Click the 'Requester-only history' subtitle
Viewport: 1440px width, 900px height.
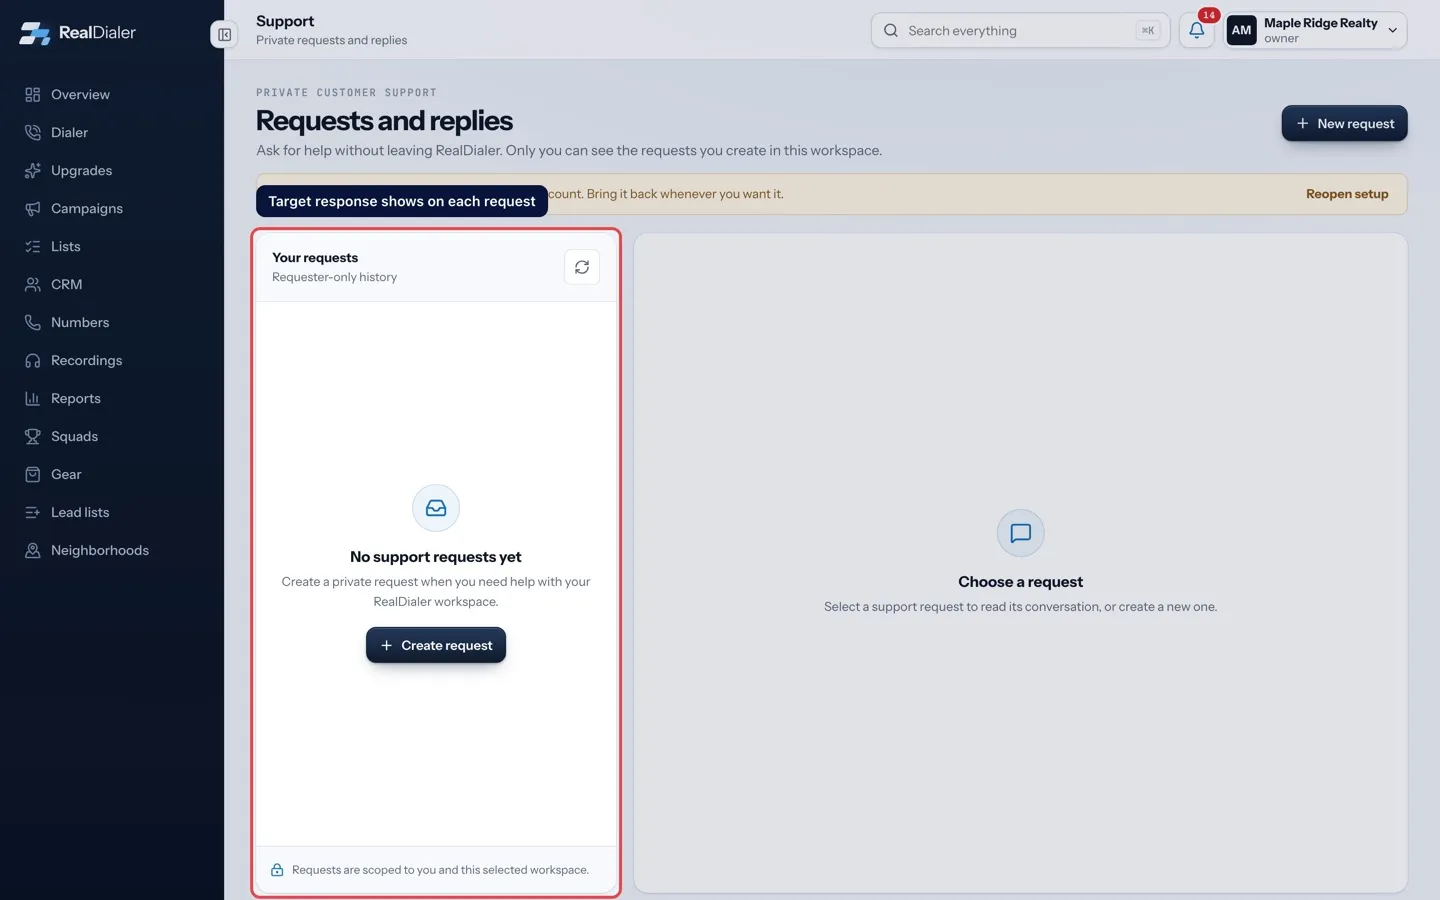[334, 277]
